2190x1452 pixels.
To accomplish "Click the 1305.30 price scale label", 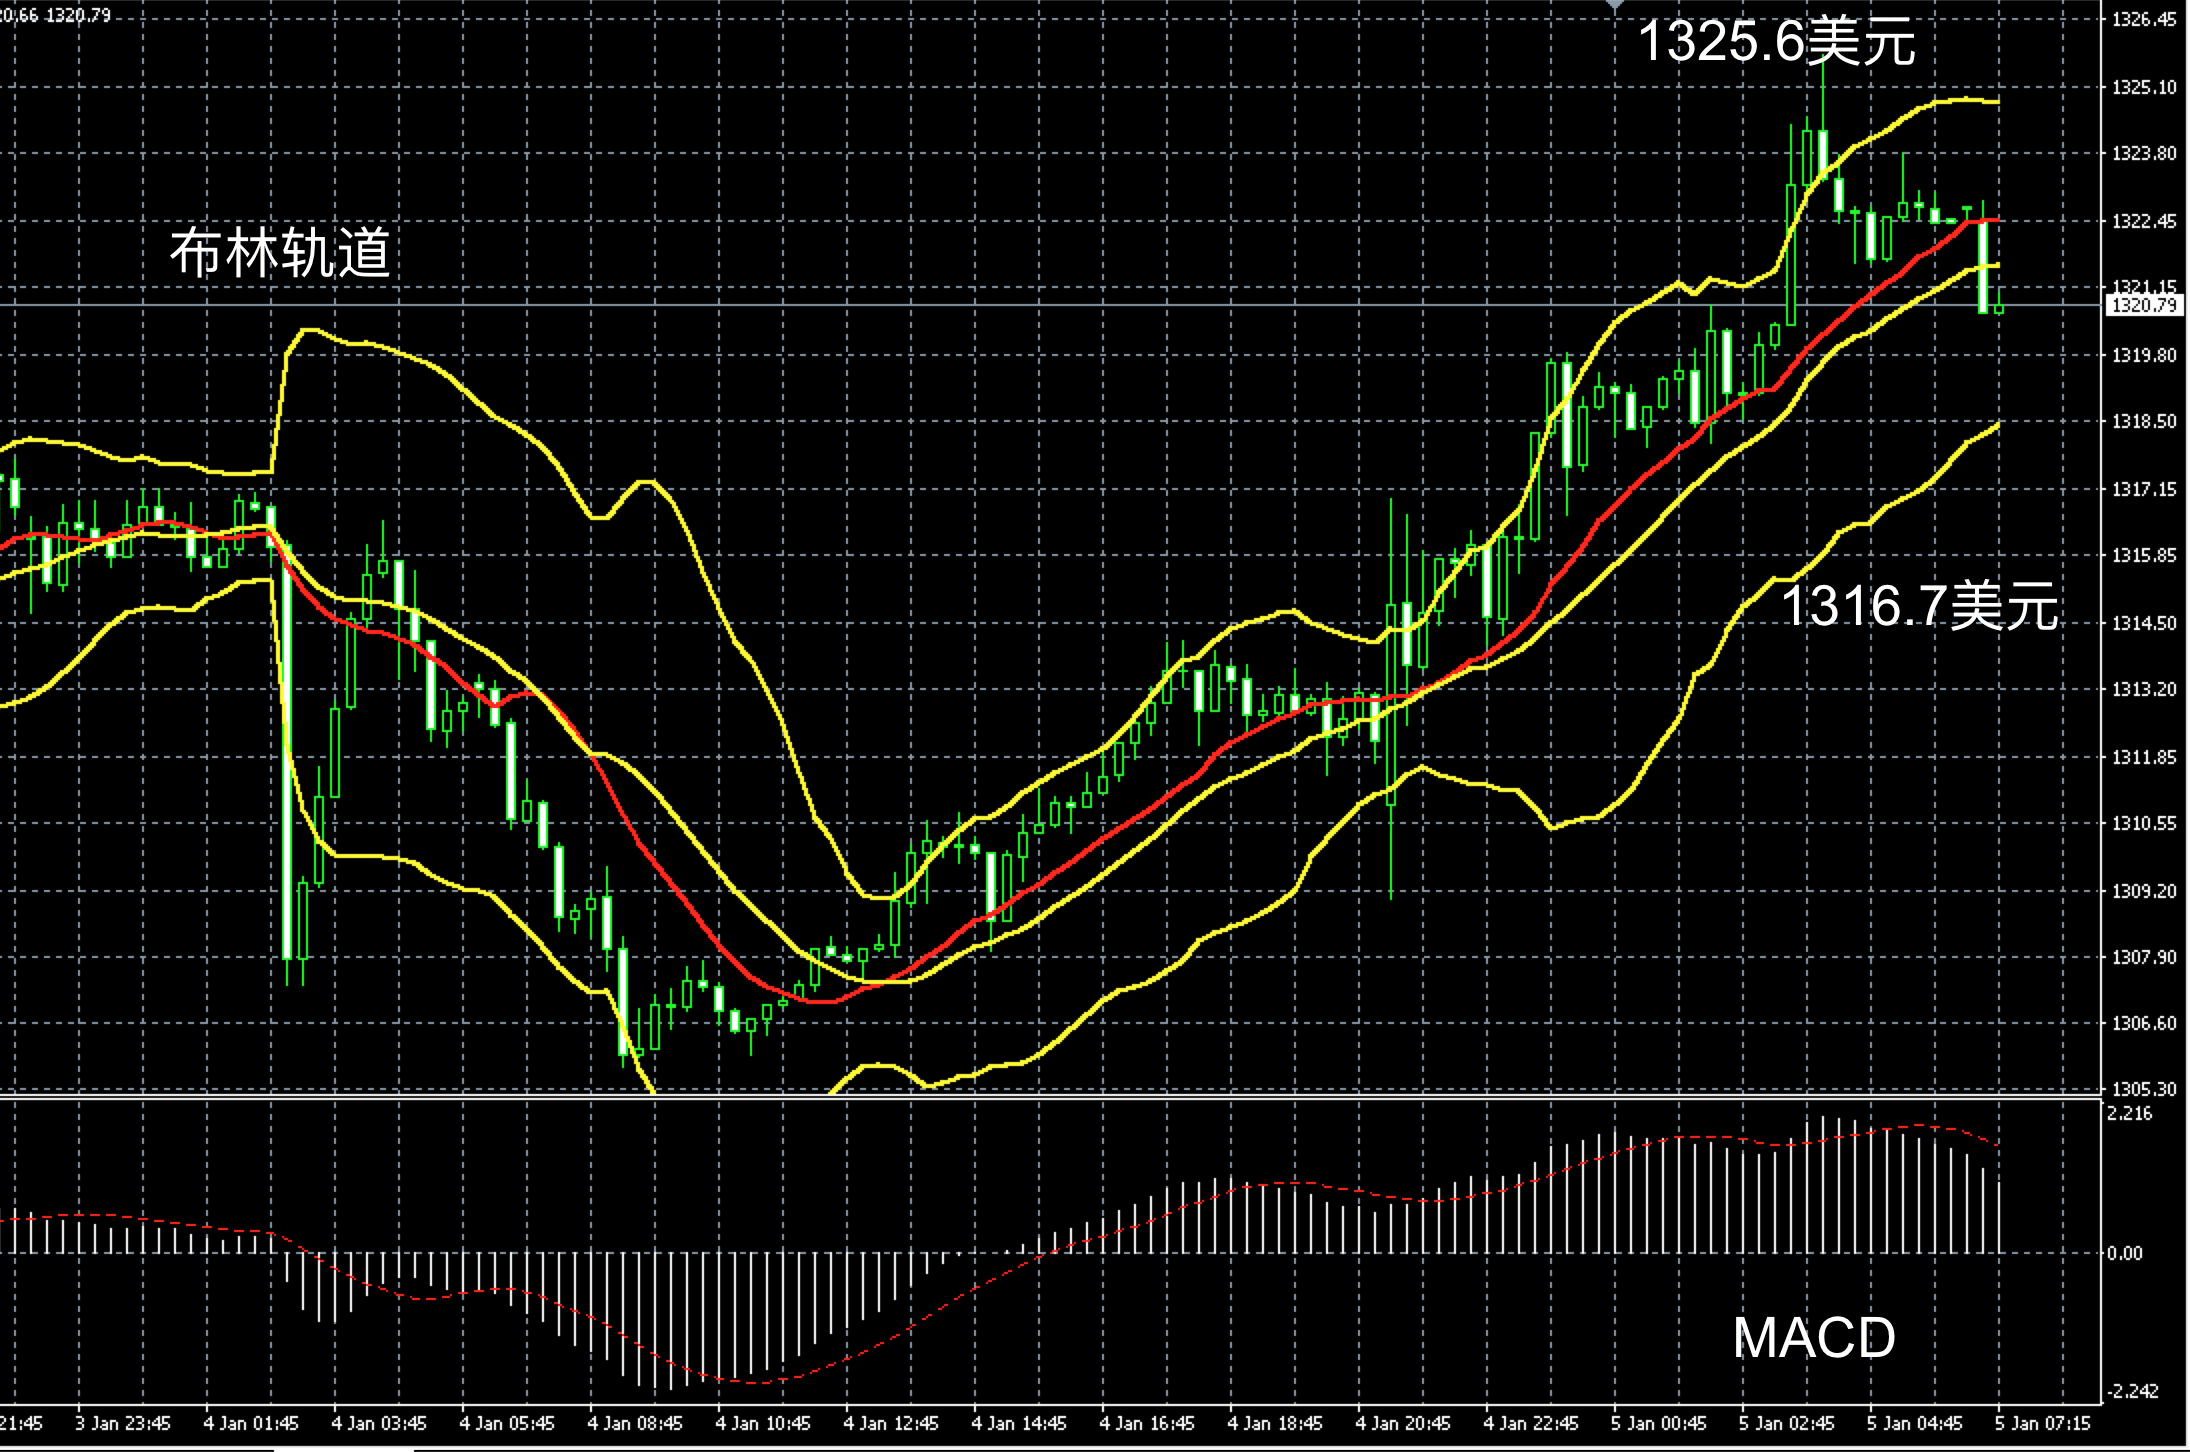I will 2143,1089.
